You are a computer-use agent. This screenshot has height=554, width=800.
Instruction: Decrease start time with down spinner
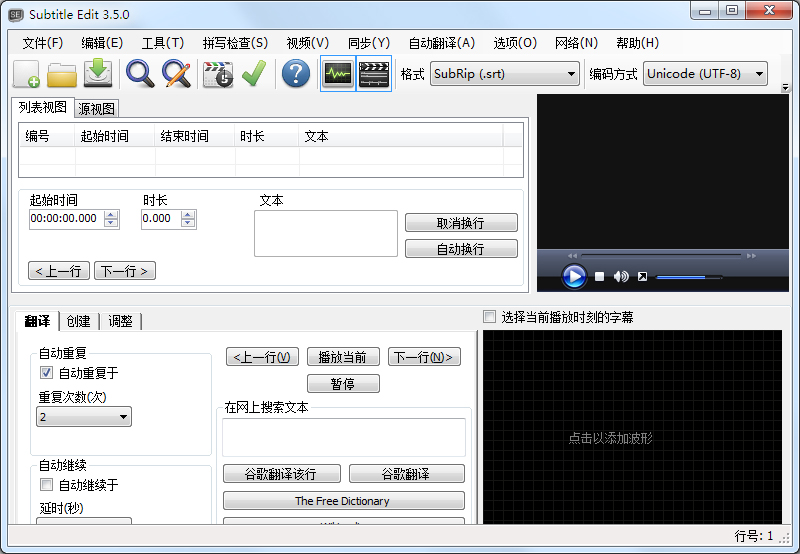click(x=111, y=223)
